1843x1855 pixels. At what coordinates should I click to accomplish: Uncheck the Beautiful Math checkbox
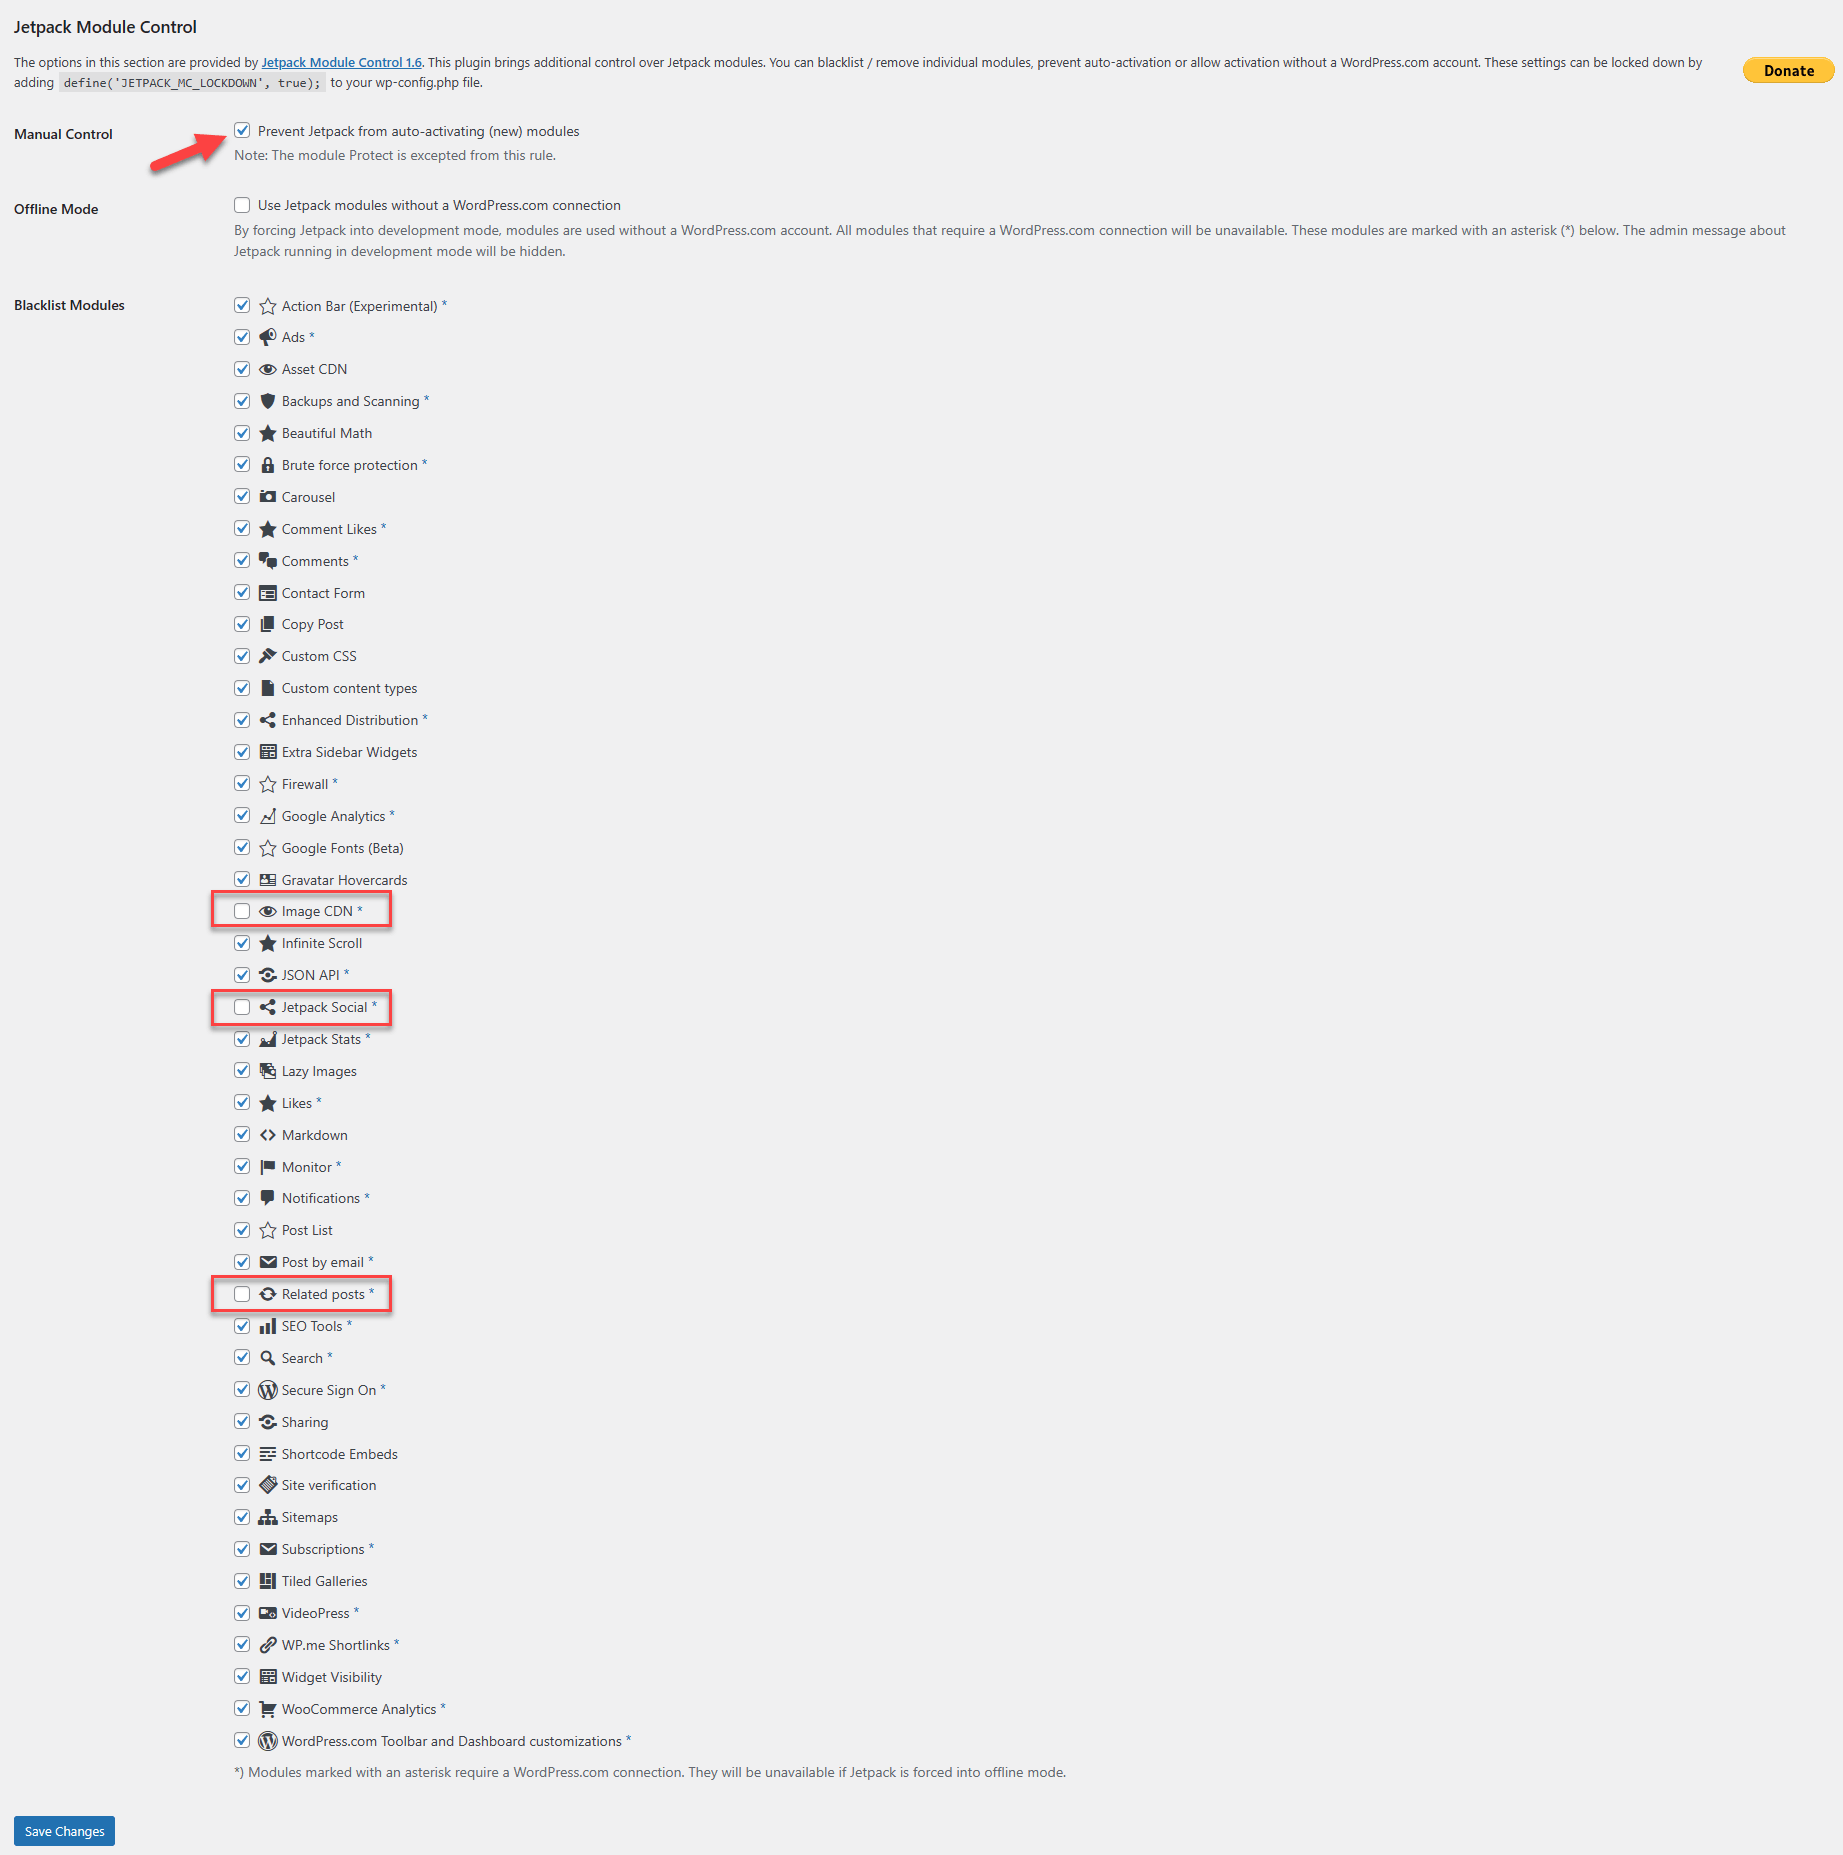[242, 433]
